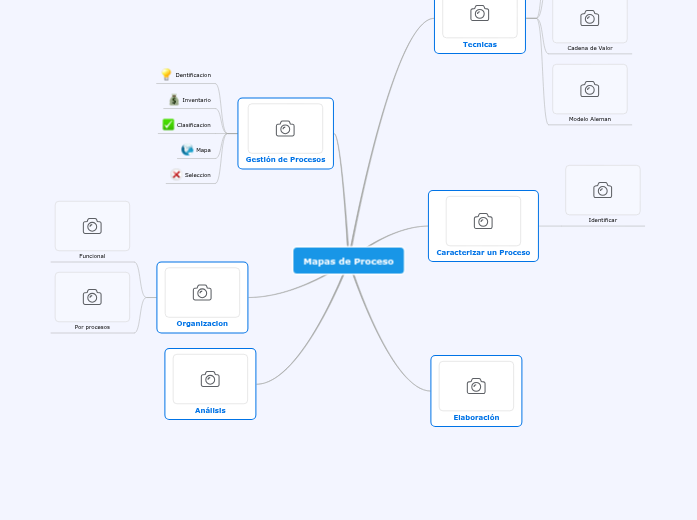This screenshot has height=520, width=697.
Task: Select the Dentificacion label
Action: click(x=193, y=75)
